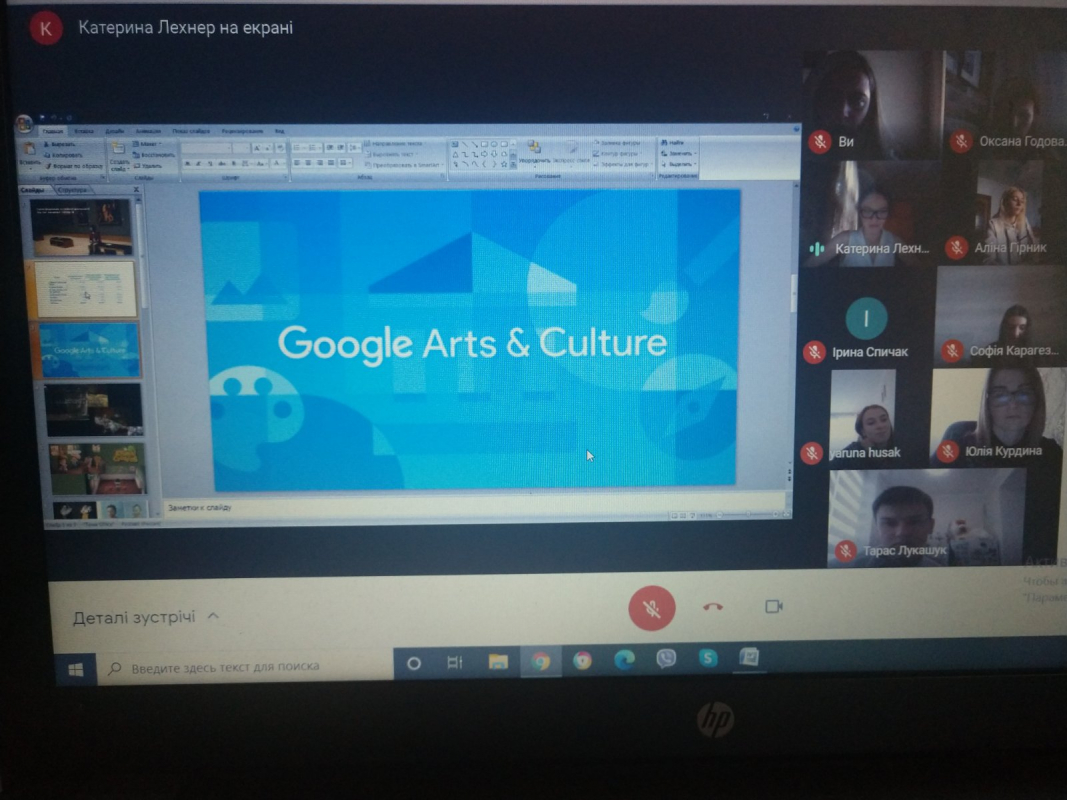The image size is (1067, 800).
Task: Turn on the camera in the meeting
Action: pos(774,606)
